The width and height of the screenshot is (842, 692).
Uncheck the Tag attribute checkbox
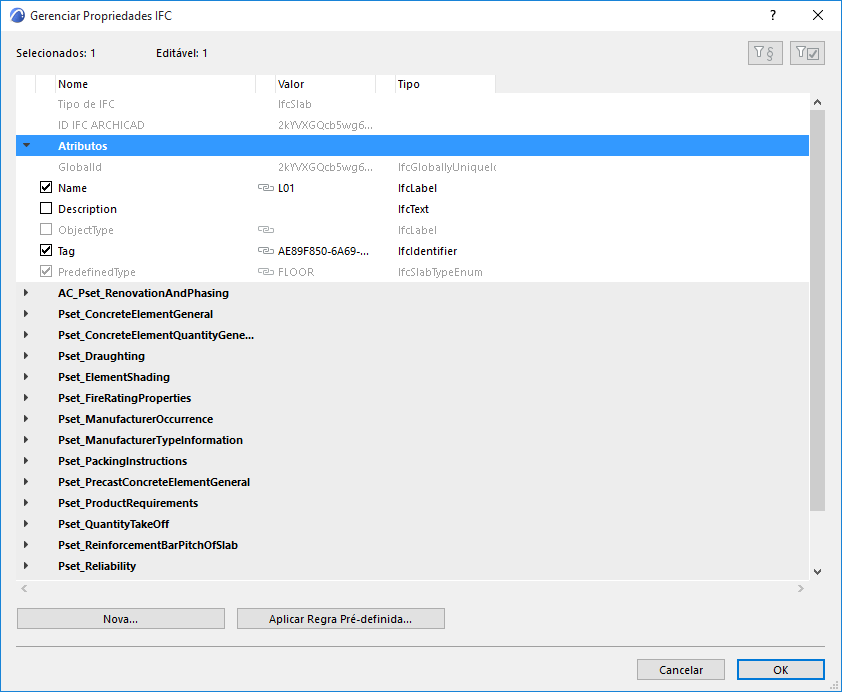pos(46,250)
